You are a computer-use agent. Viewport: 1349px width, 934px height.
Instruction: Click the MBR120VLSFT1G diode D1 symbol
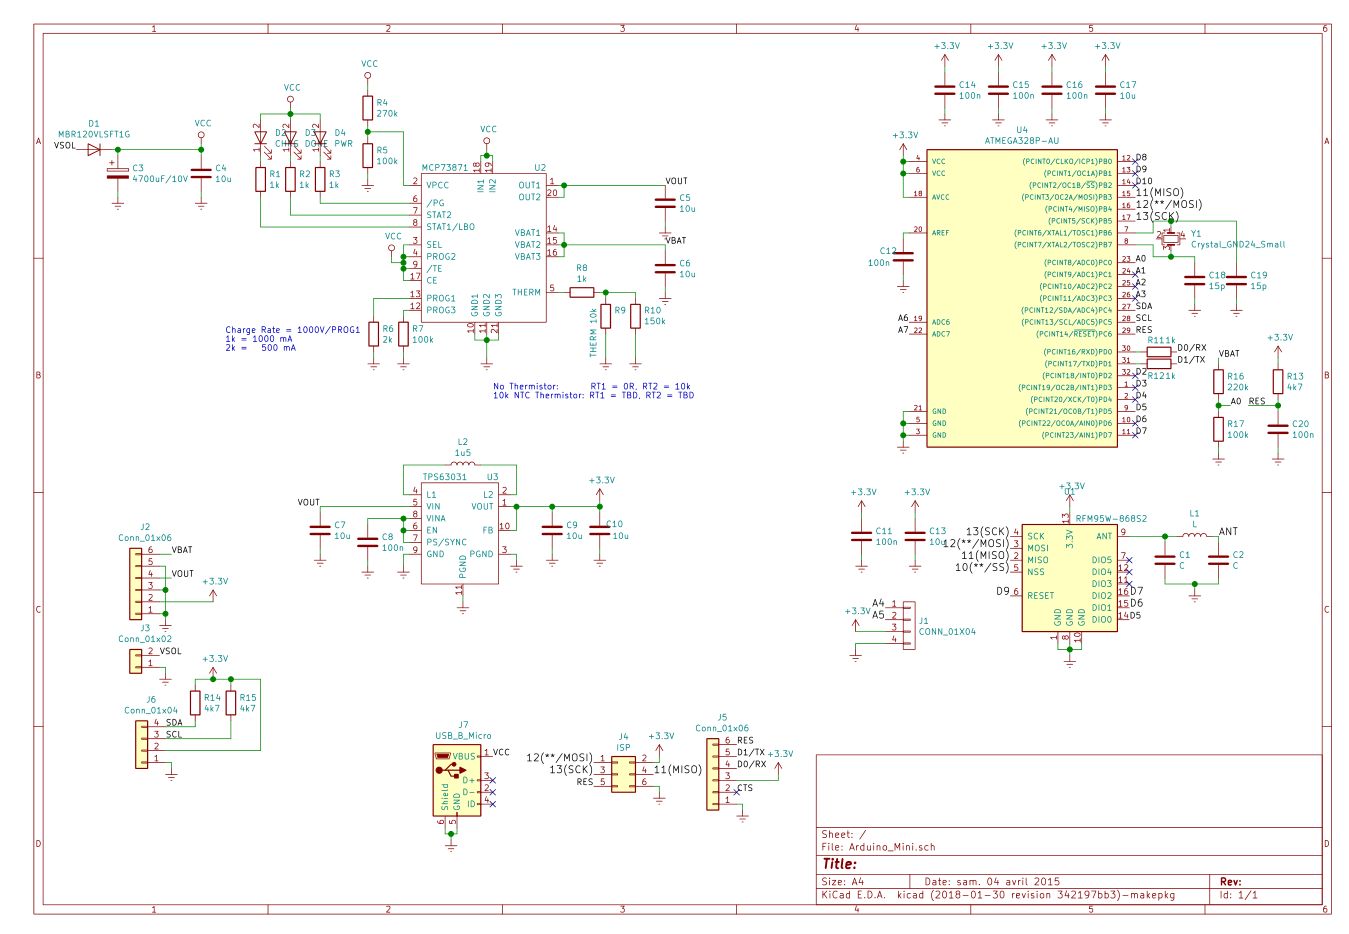(94, 150)
